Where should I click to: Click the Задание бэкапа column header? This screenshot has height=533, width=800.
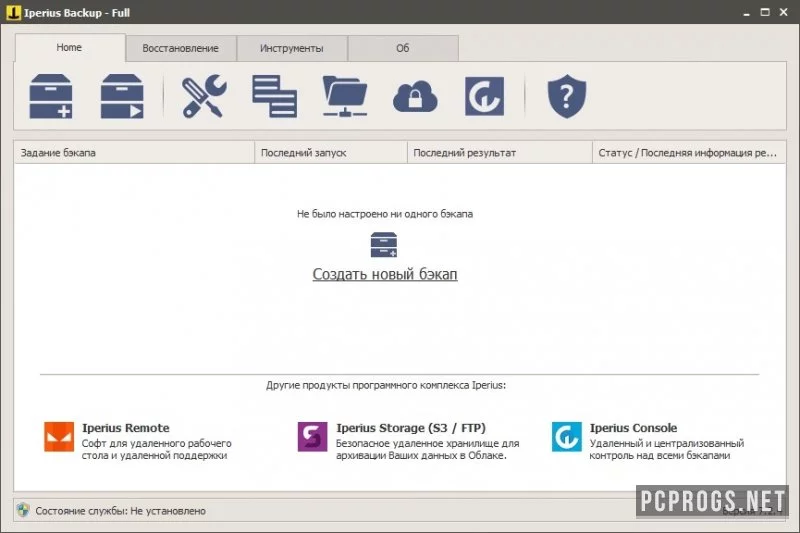pyautogui.click(x=134, y=153)
